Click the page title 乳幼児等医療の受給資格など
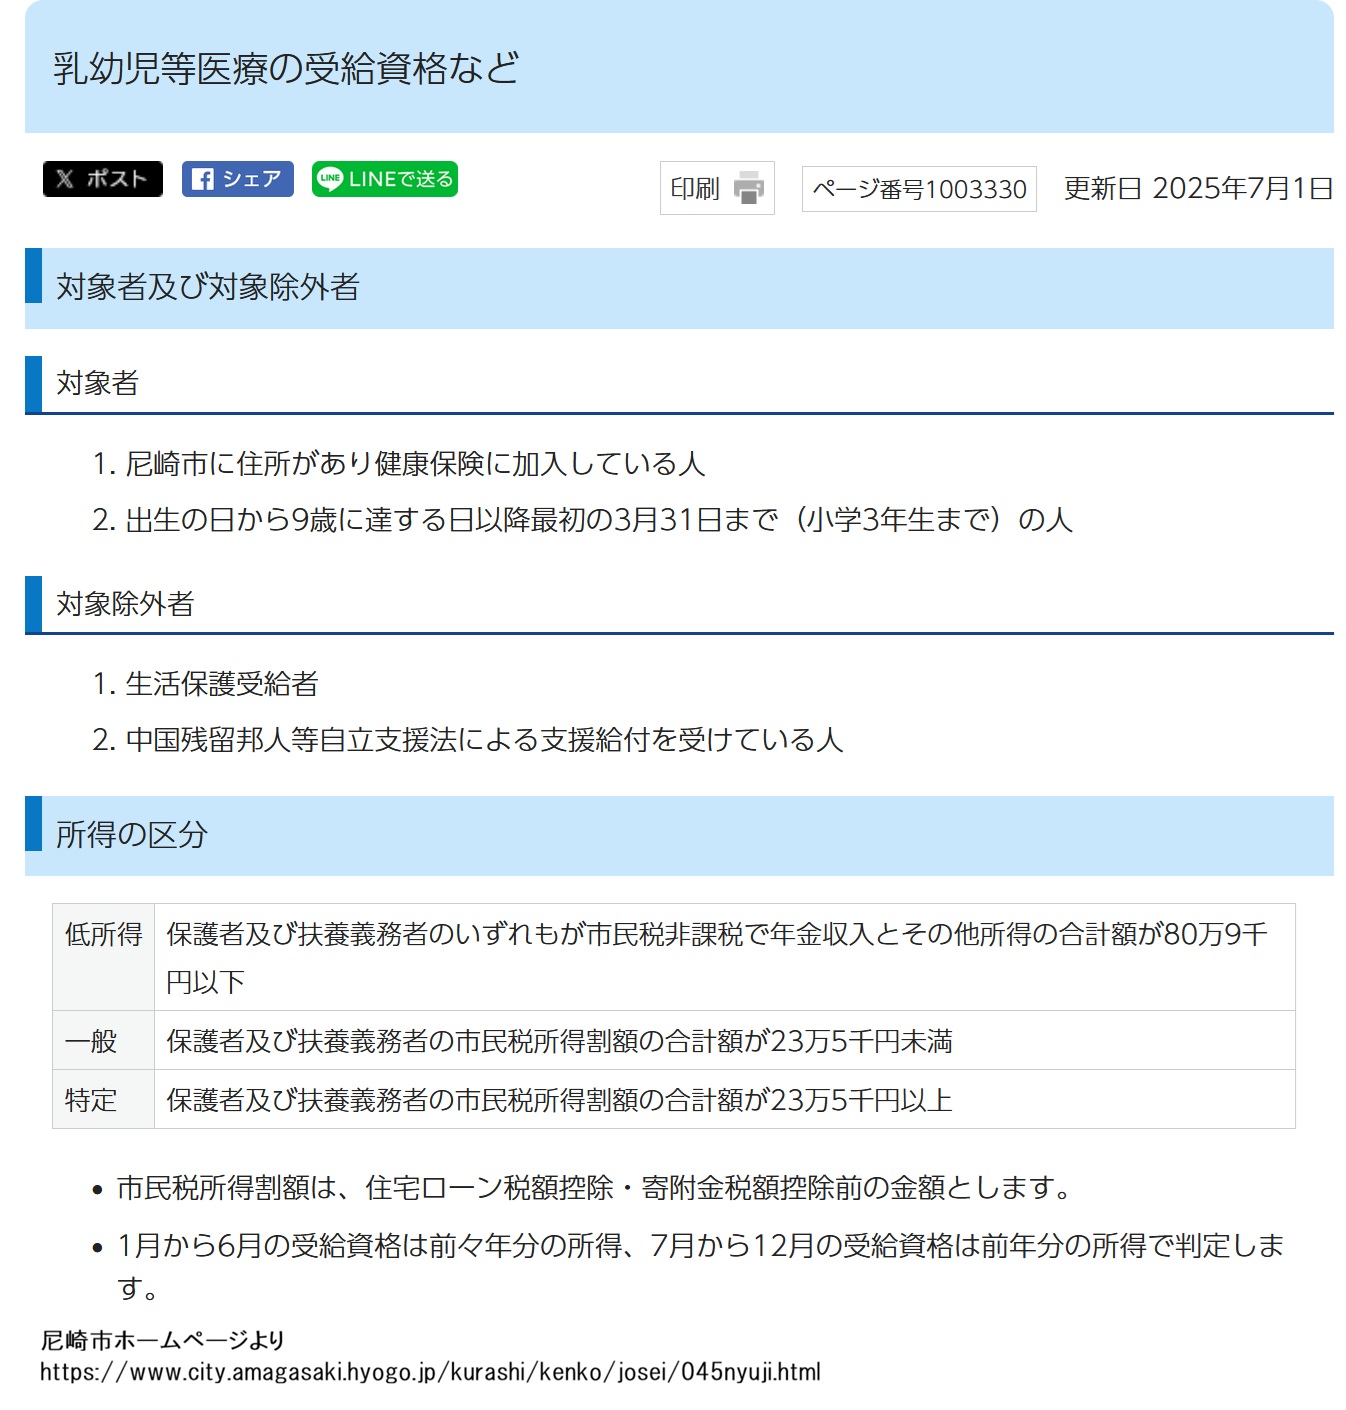The height and width of the screenshot is (1410, 1346). click(286, 68)
